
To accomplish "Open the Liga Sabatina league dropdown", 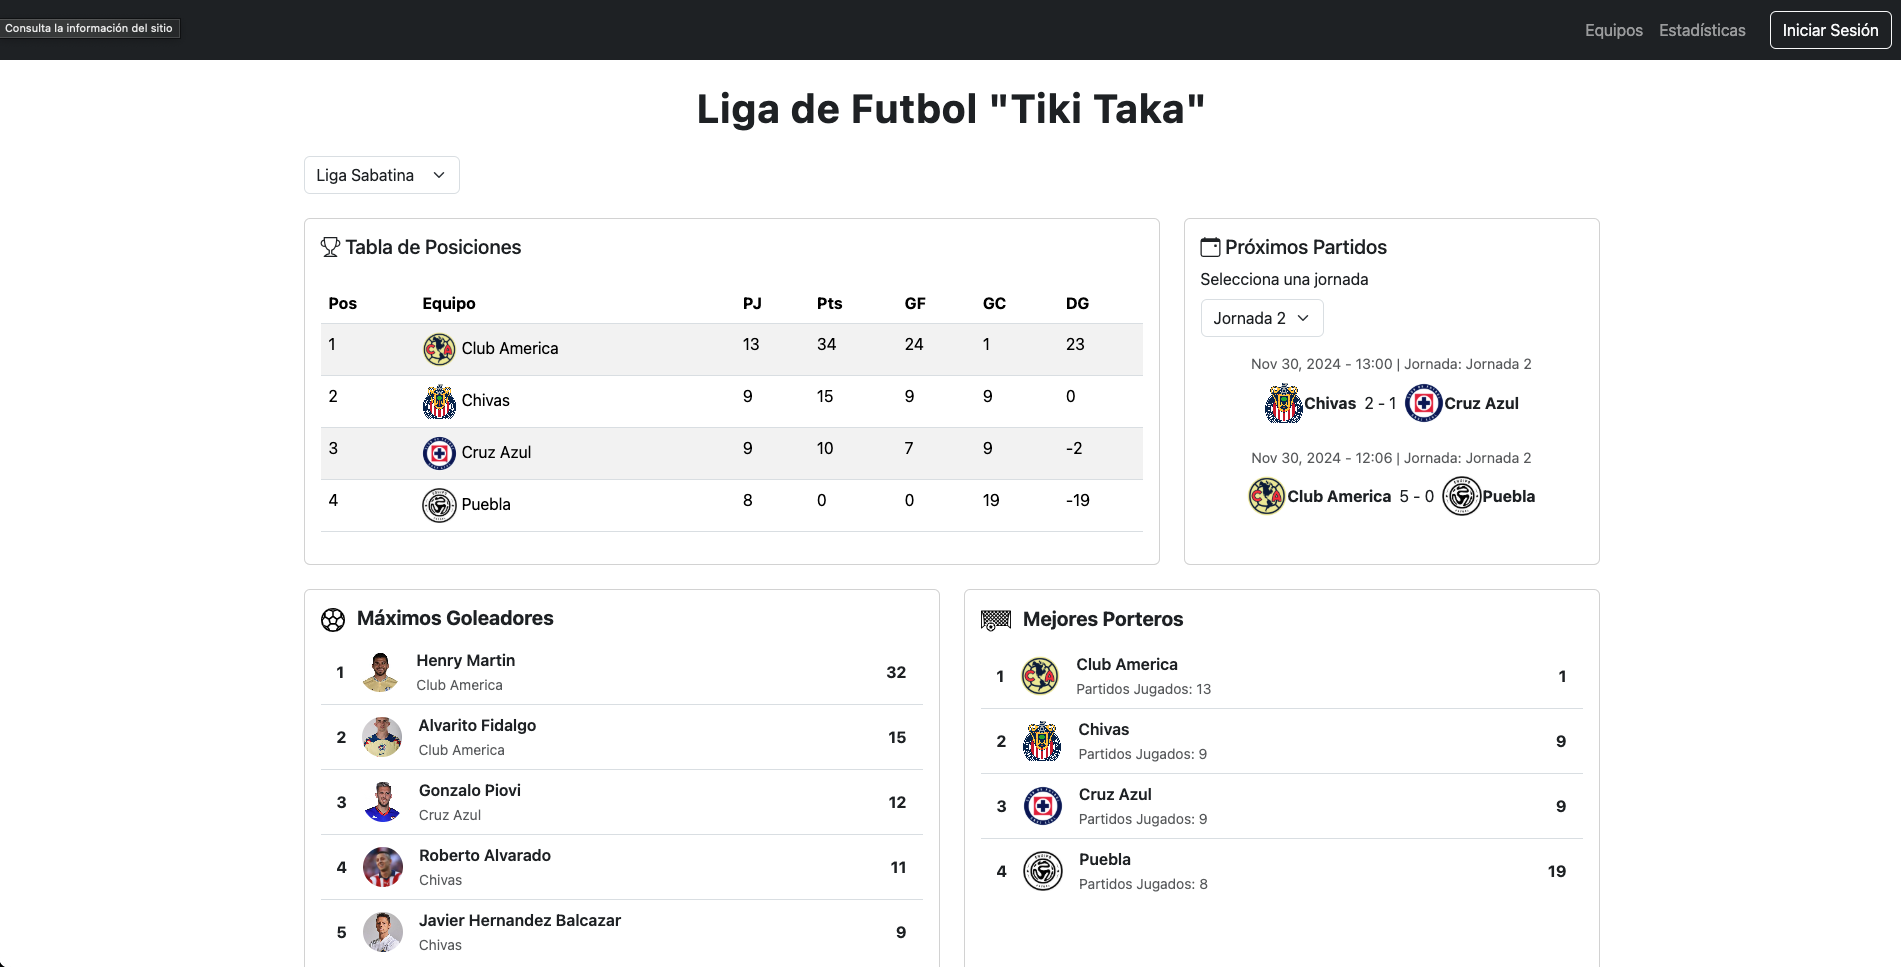I will click(381, 175).
